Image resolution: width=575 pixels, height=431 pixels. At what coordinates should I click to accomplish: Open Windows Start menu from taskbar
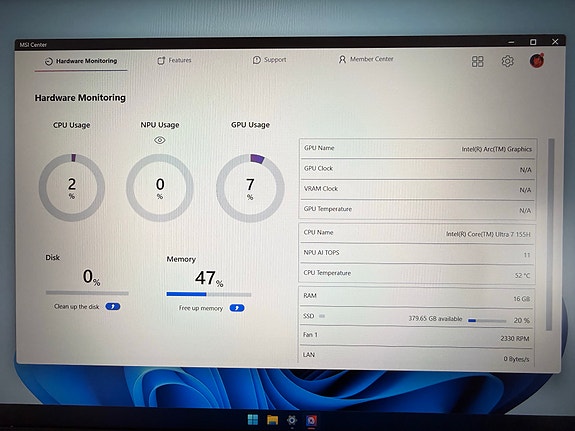pyautogui.click(x=253, y=420)
